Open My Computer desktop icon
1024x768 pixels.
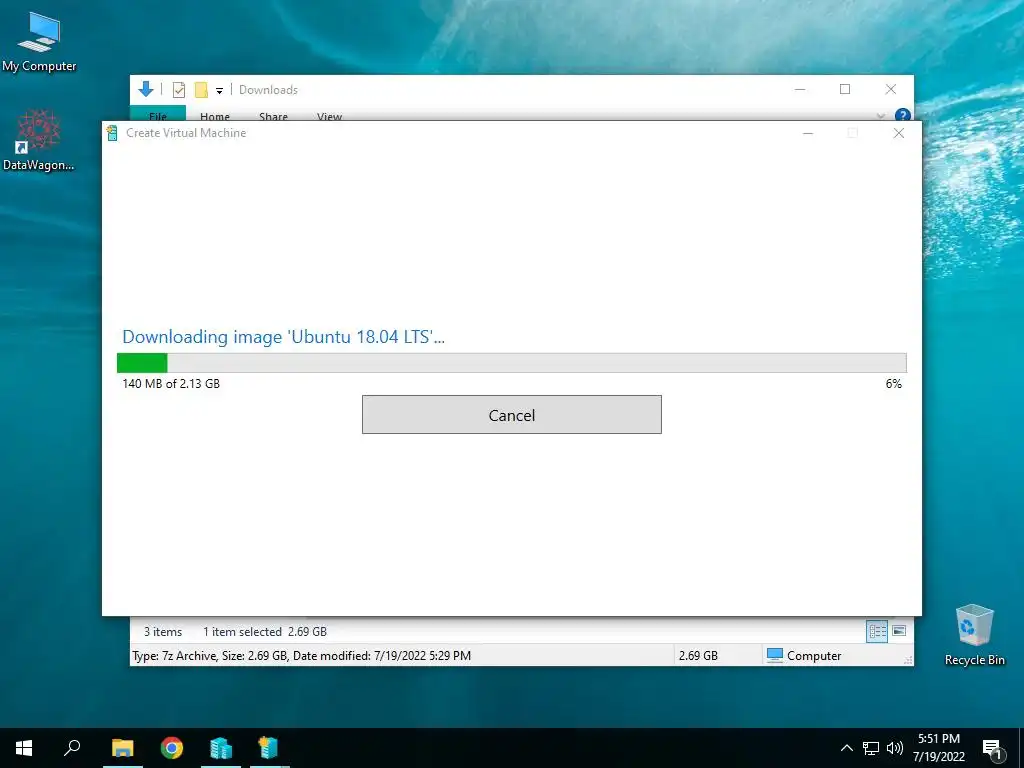(x=39, y=41)
